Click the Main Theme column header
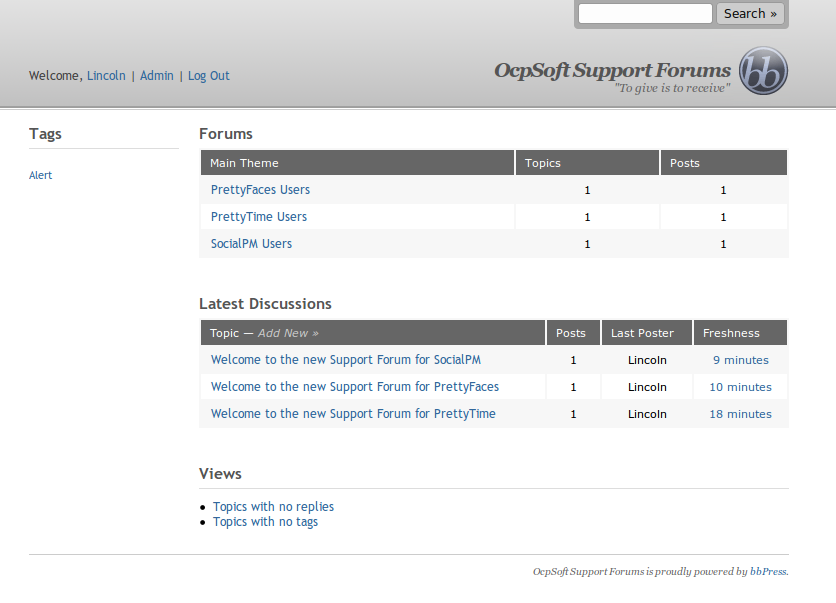Screen dimensions: 836x603 click(357, 163)
